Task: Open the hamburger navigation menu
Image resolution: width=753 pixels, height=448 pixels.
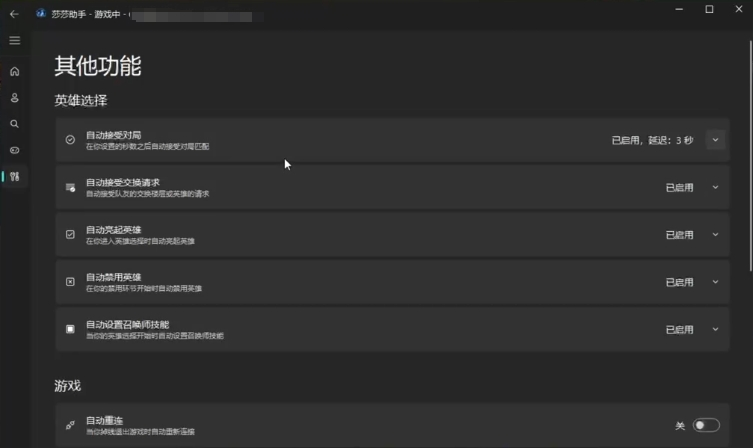Action: click(14, 40)
